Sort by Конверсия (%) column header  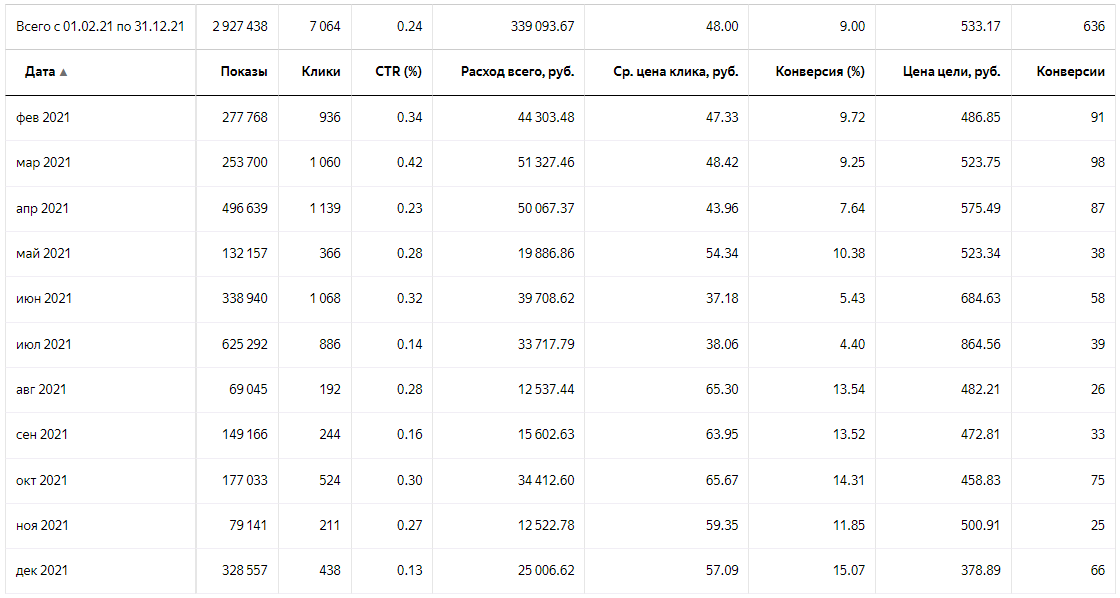click(x=820, y=72)
